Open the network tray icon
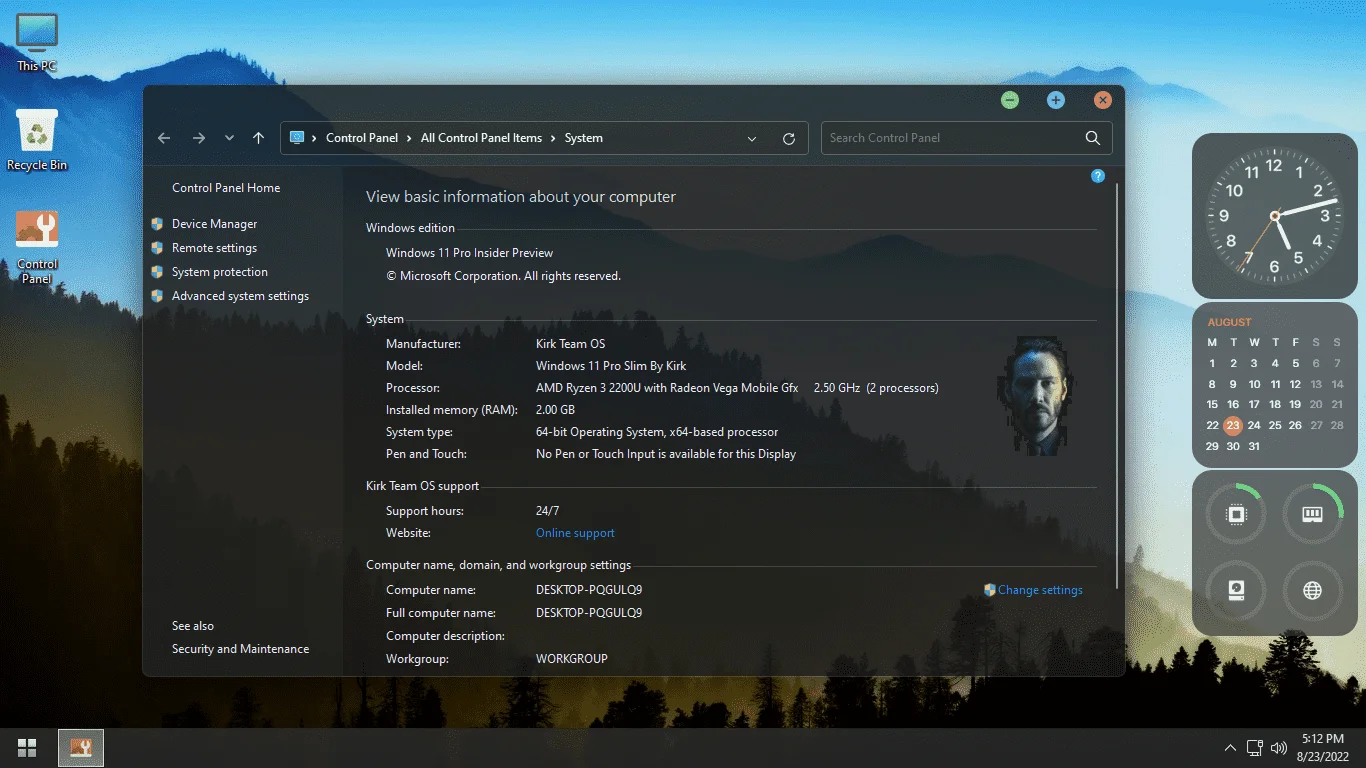 tap(1255, 748)
